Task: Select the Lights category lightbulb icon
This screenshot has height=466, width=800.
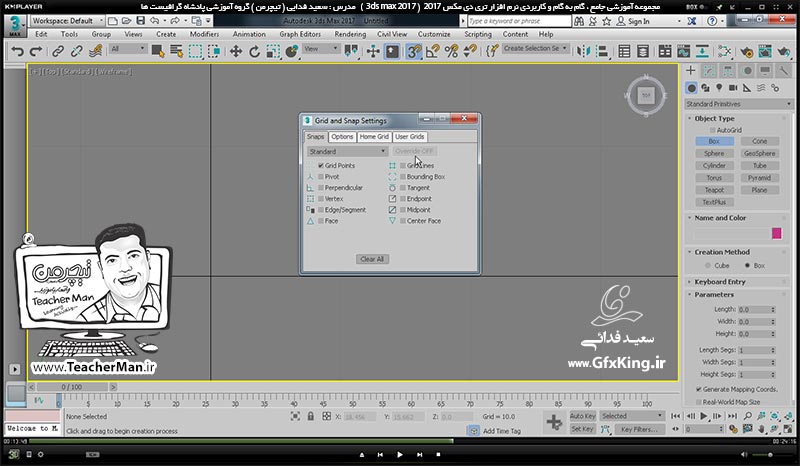Action: [719, 88]
